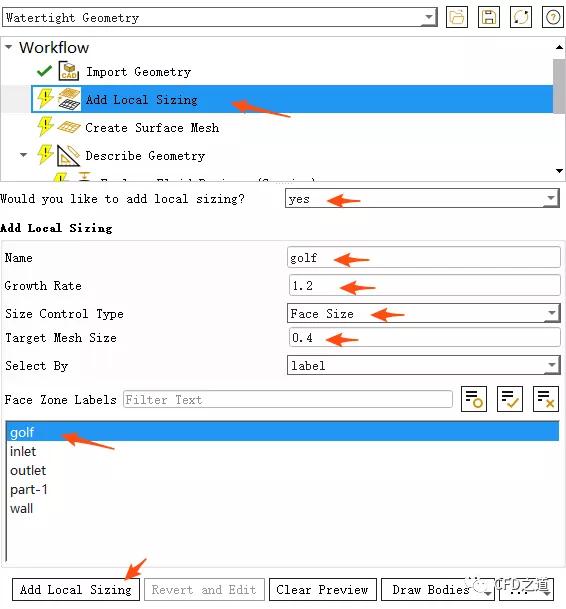Viewport: 566px width, 609px height.
Task: Click the Name field containing golf
Action: click(x=424, y=258)
